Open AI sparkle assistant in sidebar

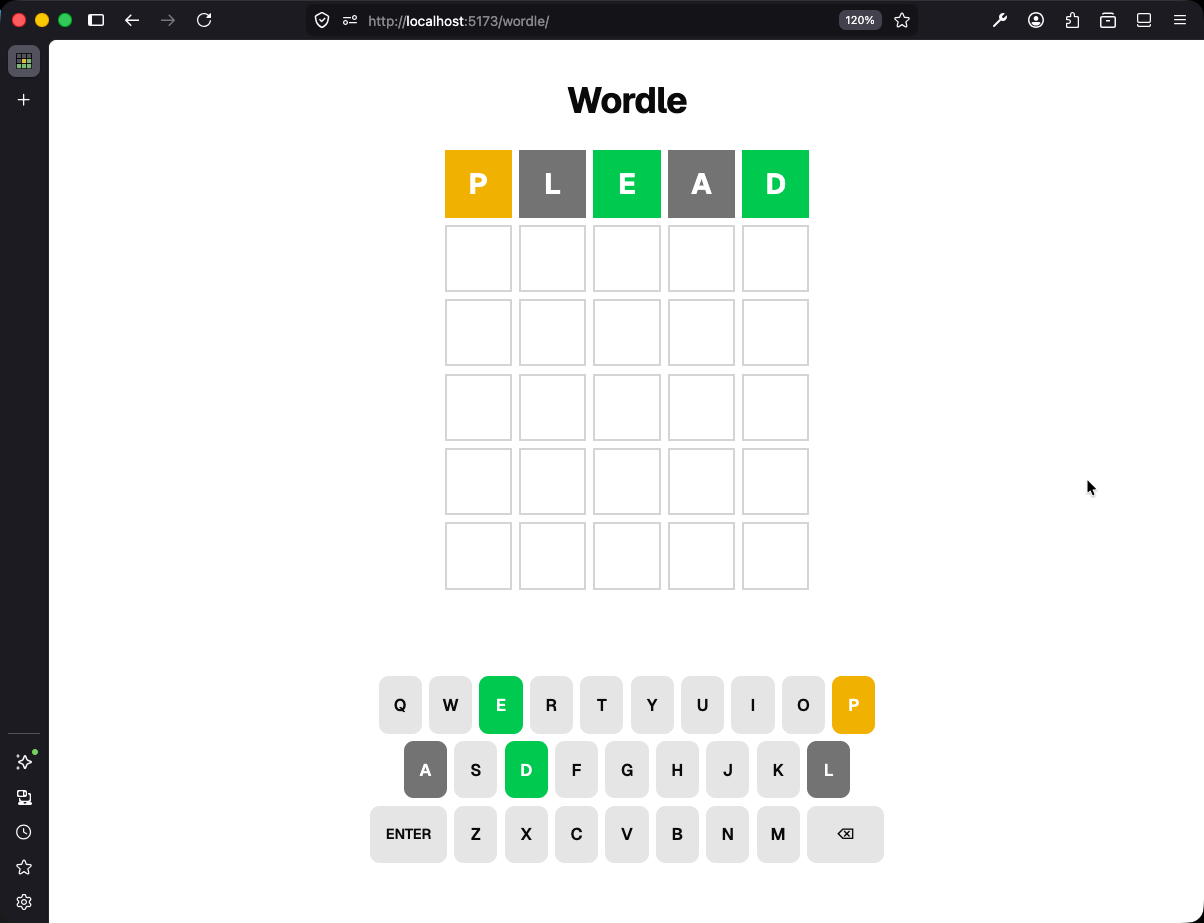coord(24,762)
